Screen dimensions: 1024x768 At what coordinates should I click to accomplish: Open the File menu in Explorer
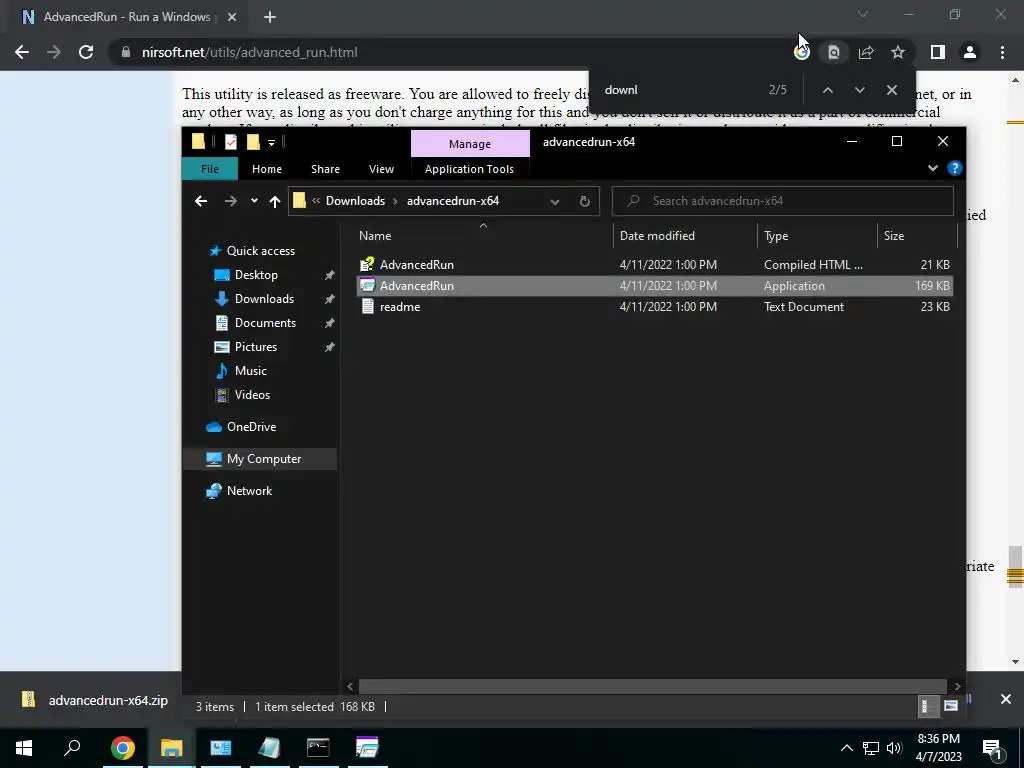[x=210, y=169]
